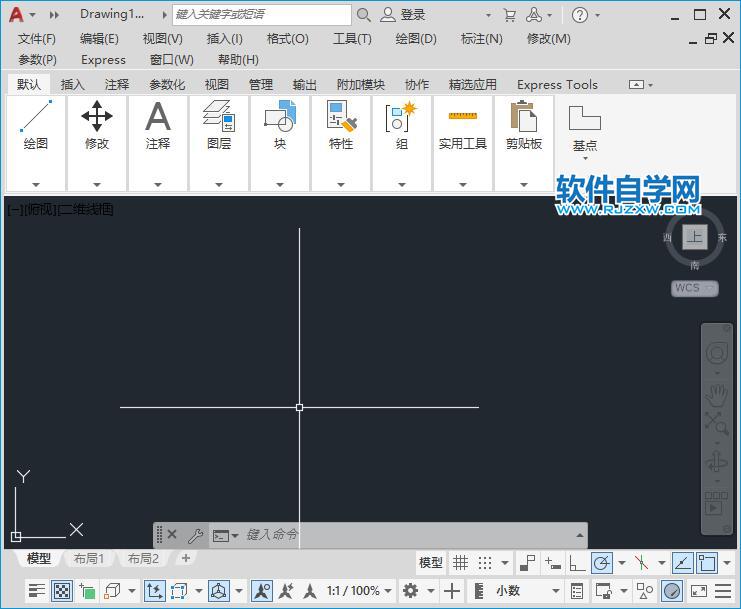Click the 模型 model space button in the status bar

coord(431,563)
